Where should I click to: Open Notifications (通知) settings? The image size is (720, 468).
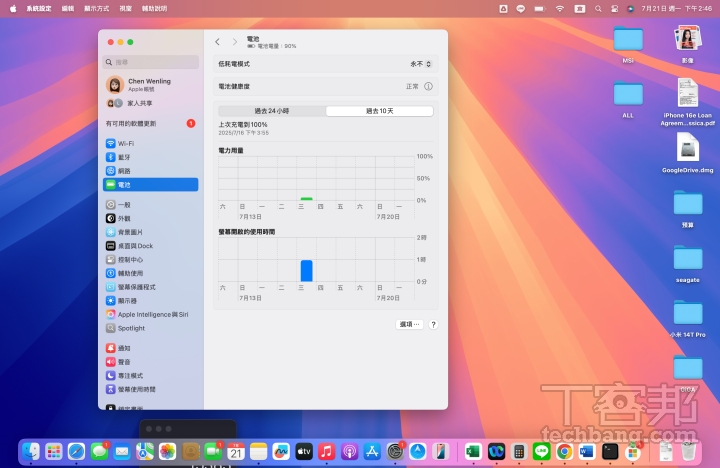pos(151,348)
